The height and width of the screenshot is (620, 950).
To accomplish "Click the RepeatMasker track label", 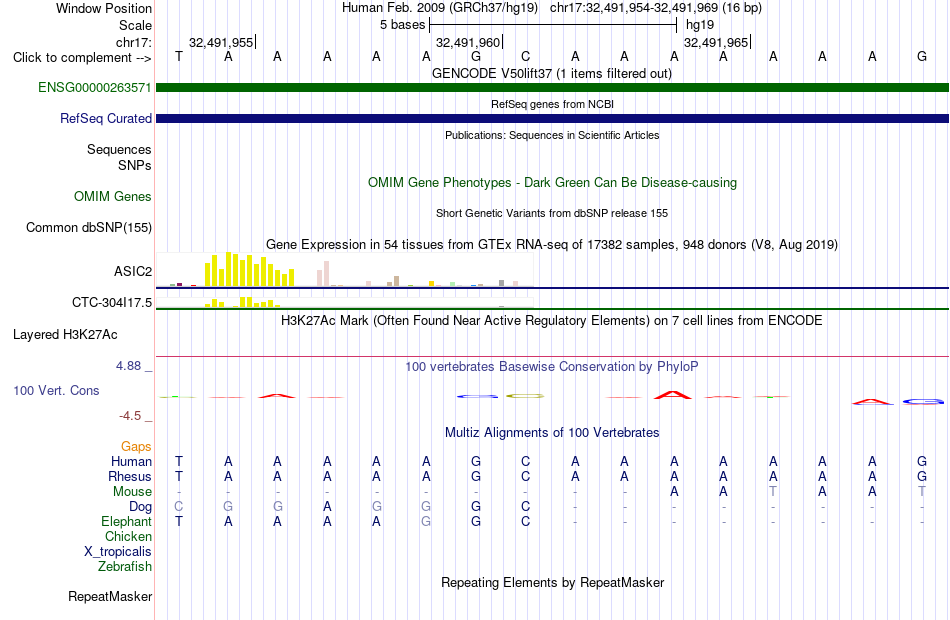I will click(110, 596).
